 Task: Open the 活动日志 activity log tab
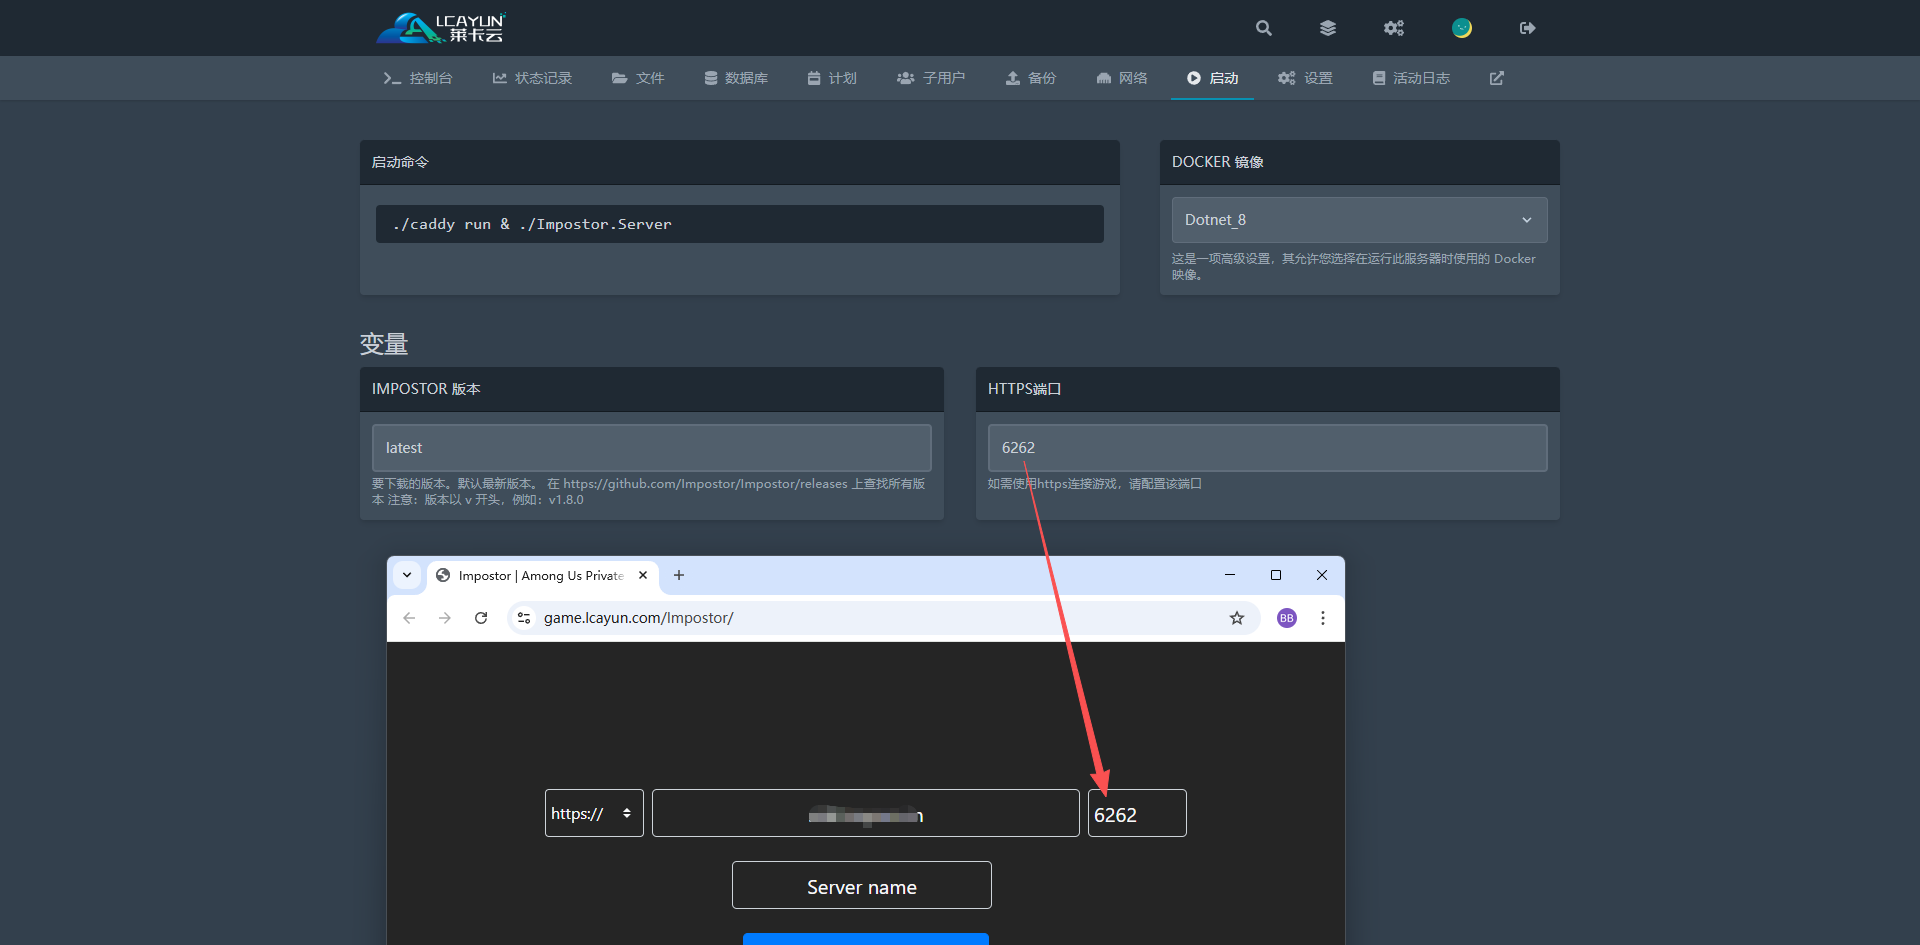coord(1410,78)
